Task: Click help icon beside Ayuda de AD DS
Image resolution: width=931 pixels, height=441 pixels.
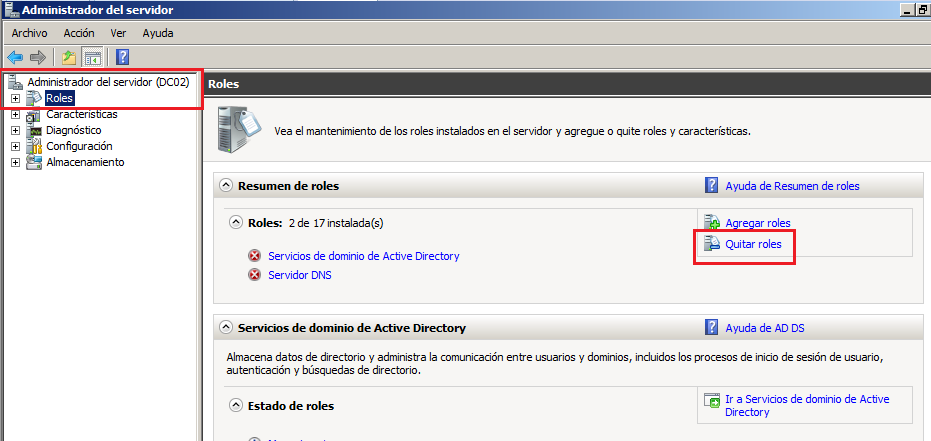Action: click(x=712, y=327)
